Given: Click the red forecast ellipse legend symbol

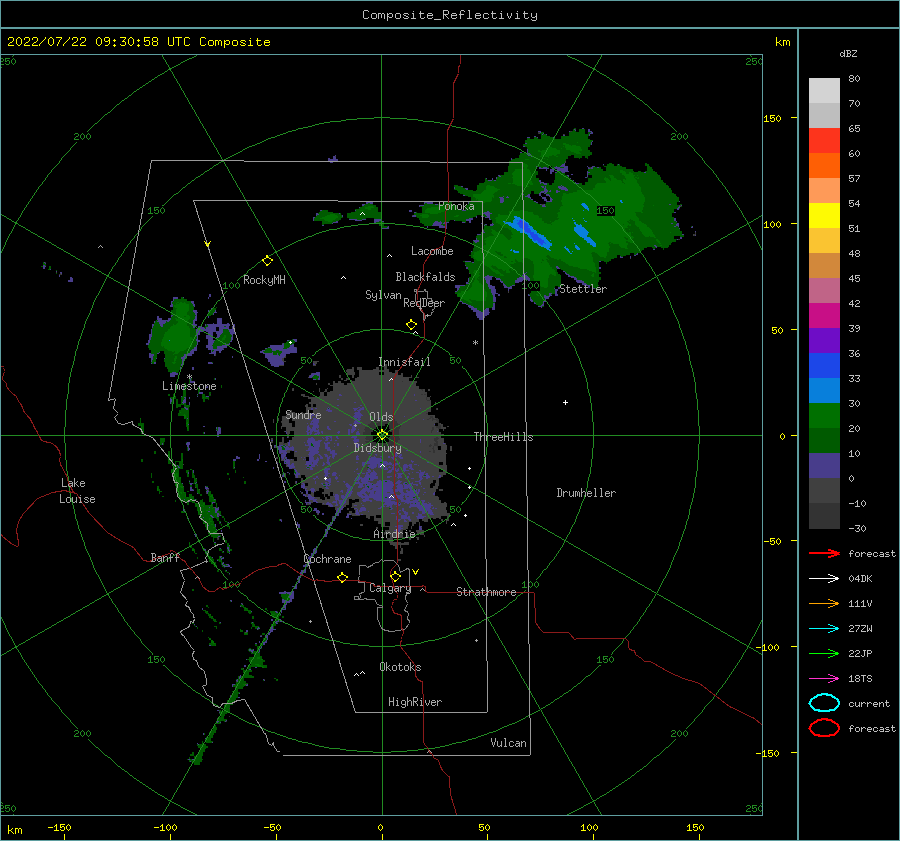Looking at the screenshot, I should click(824, 728).
